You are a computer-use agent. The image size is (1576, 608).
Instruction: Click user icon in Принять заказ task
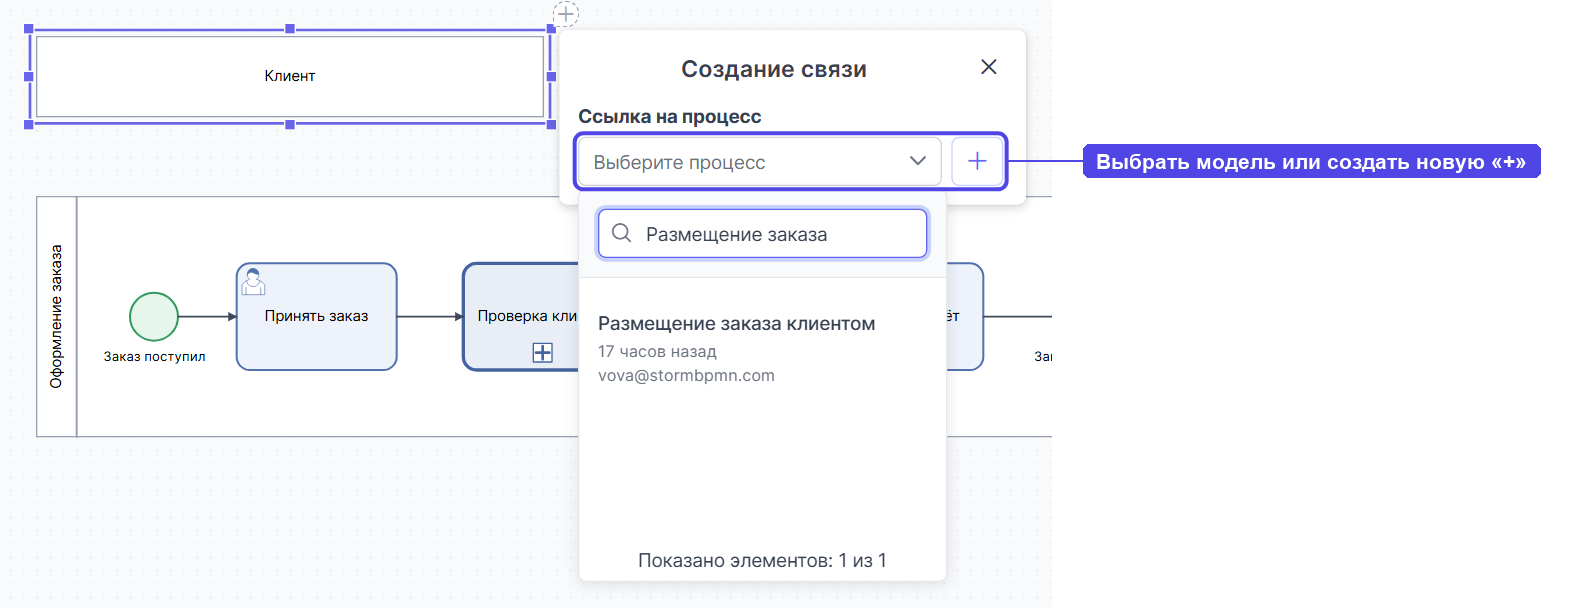pos(253,282)
